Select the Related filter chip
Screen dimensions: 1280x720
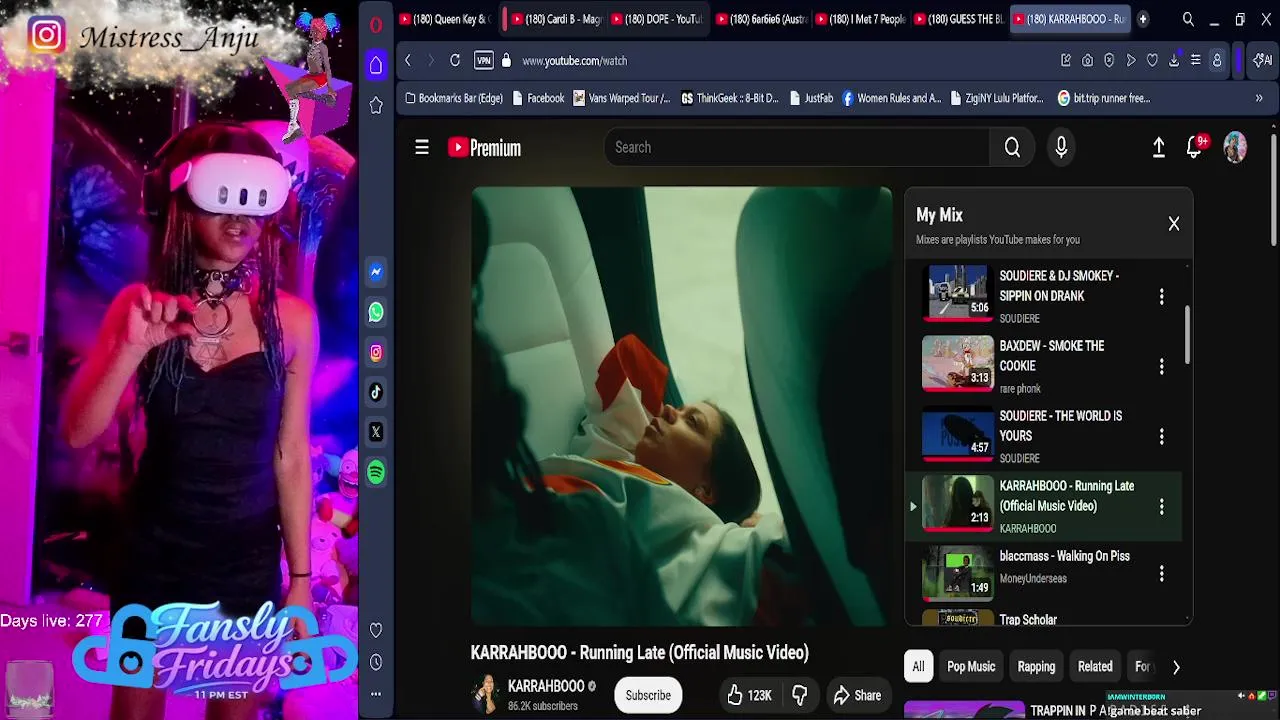(1095, 667)
